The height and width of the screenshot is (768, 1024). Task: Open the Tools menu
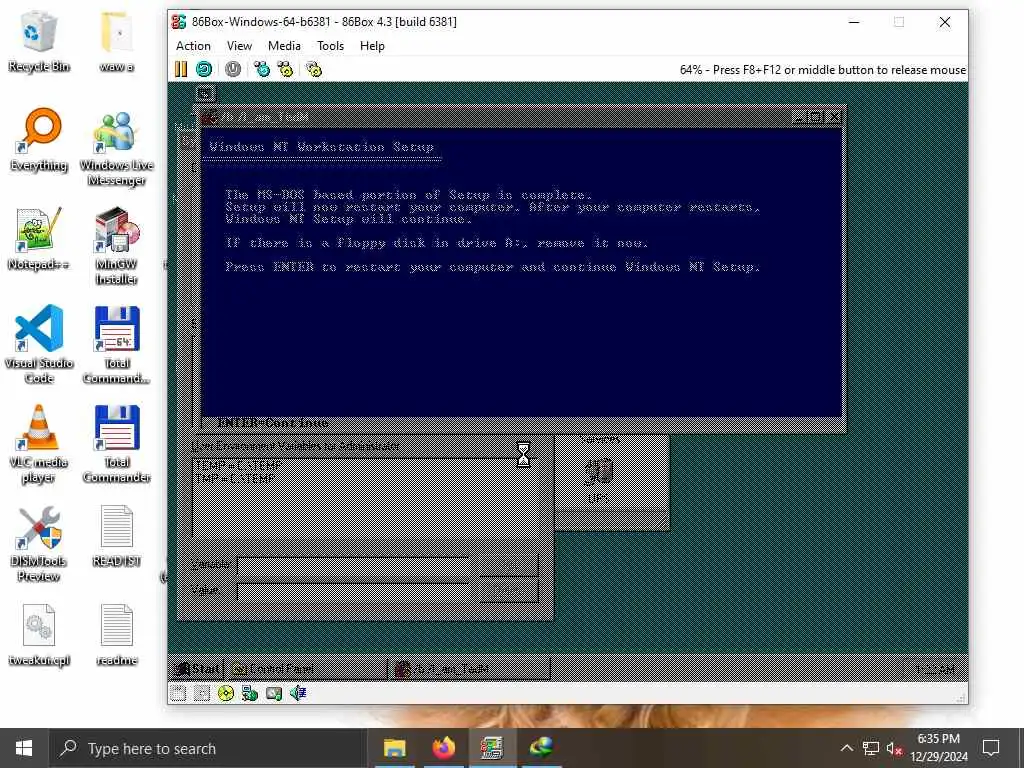330,46
